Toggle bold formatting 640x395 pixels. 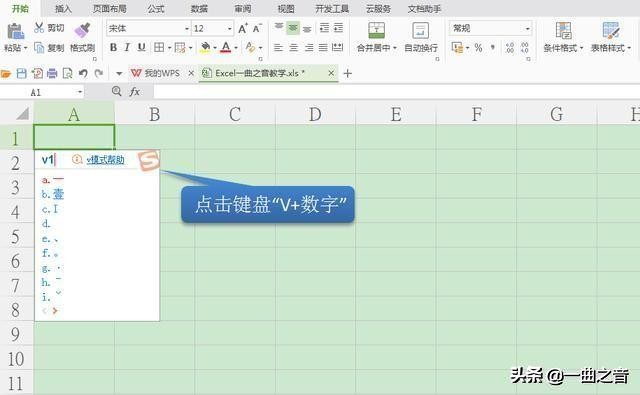pyautogui.click(x=113, y=48)
